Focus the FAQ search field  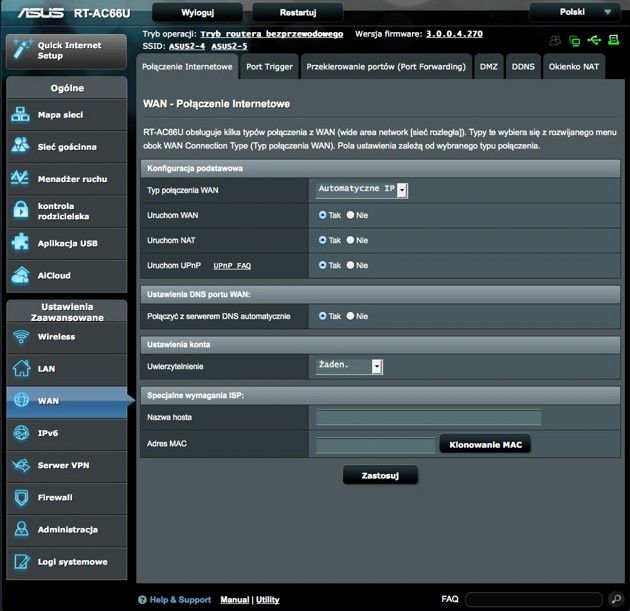coord(534,599)
